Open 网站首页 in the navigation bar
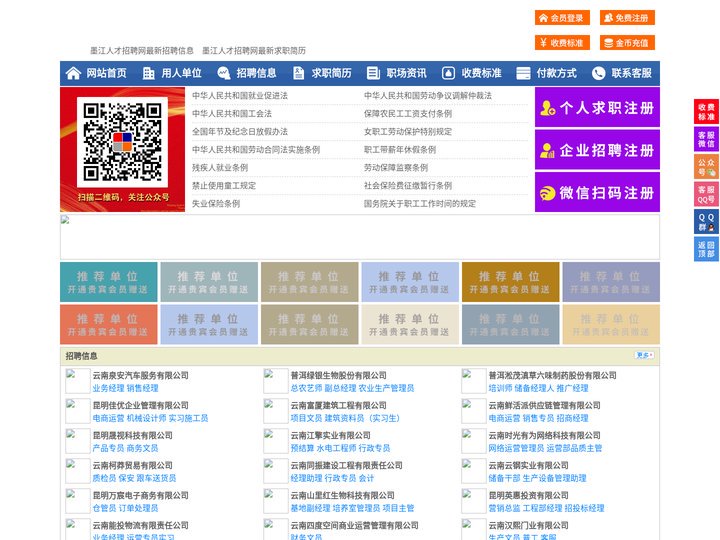720x540 pixels. tap(107, 73)
